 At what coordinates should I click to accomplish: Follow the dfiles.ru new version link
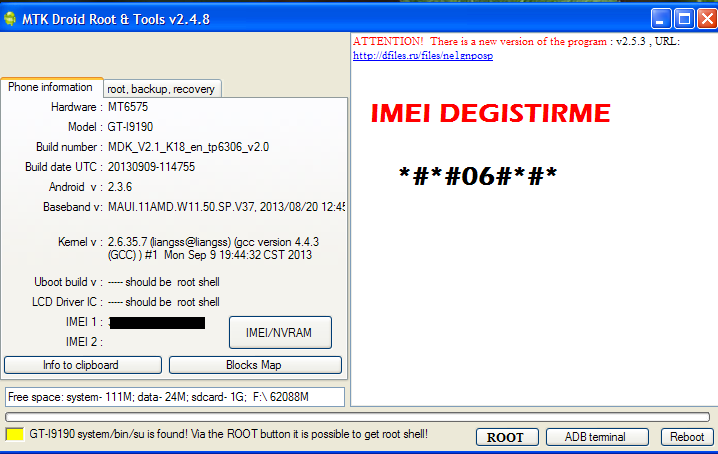pyautogui.click(x=422, y=56)
